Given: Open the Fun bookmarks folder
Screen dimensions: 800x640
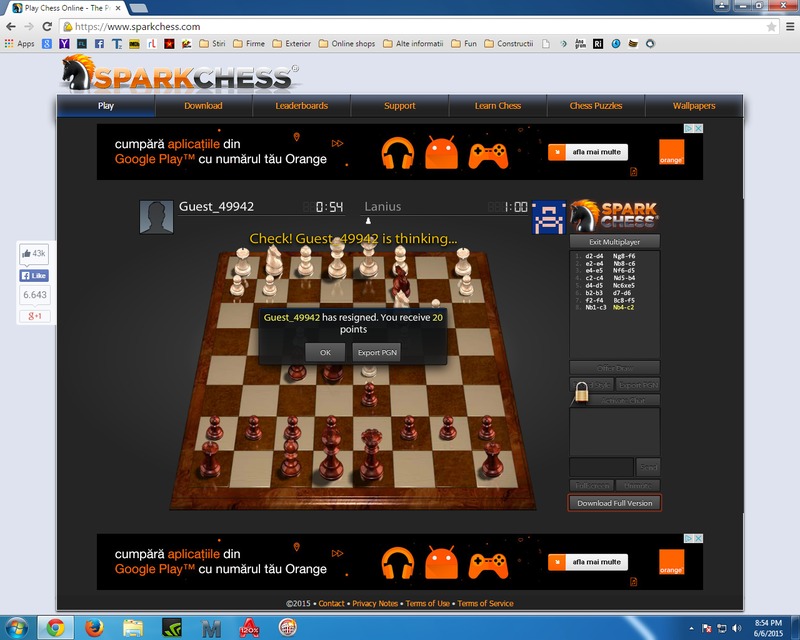Looking at the screenshot, I should pyautogui.click(x=464, y=44).
